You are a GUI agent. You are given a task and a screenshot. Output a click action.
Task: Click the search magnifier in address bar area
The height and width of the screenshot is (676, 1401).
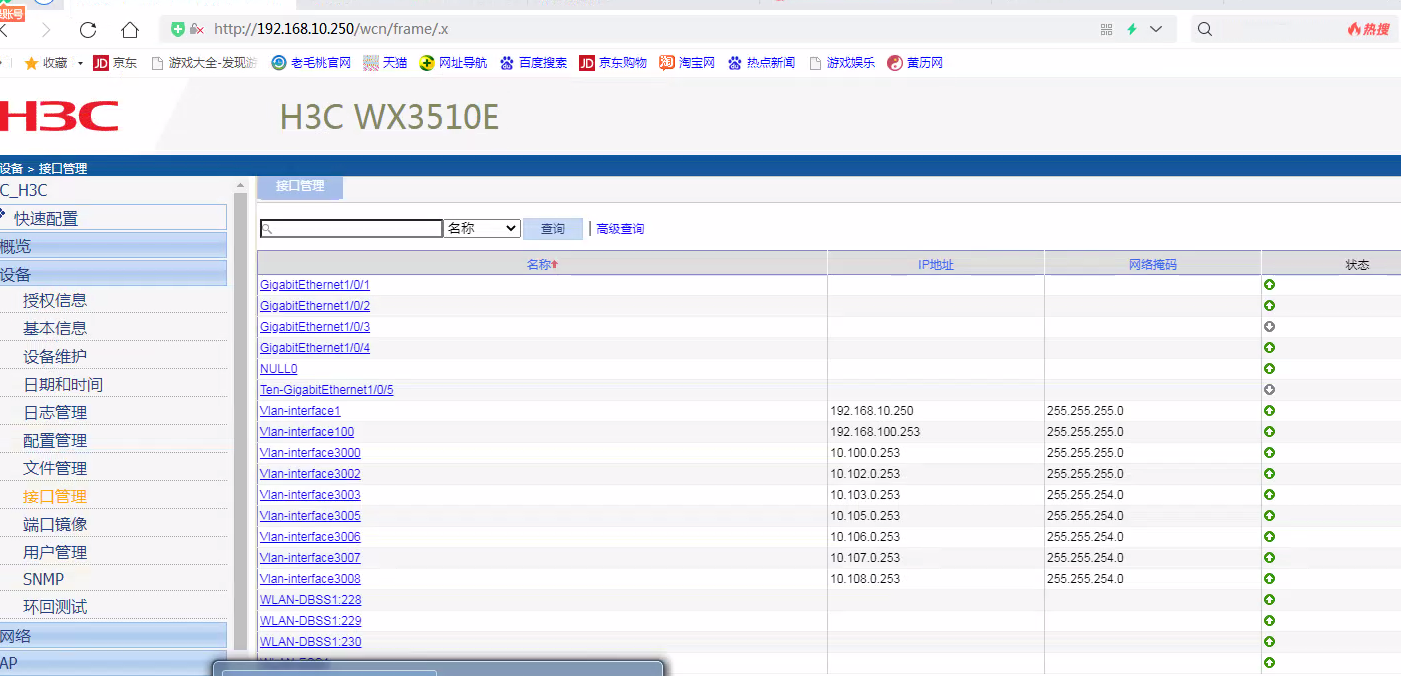pyautogui.click(x=1205, y=29)
